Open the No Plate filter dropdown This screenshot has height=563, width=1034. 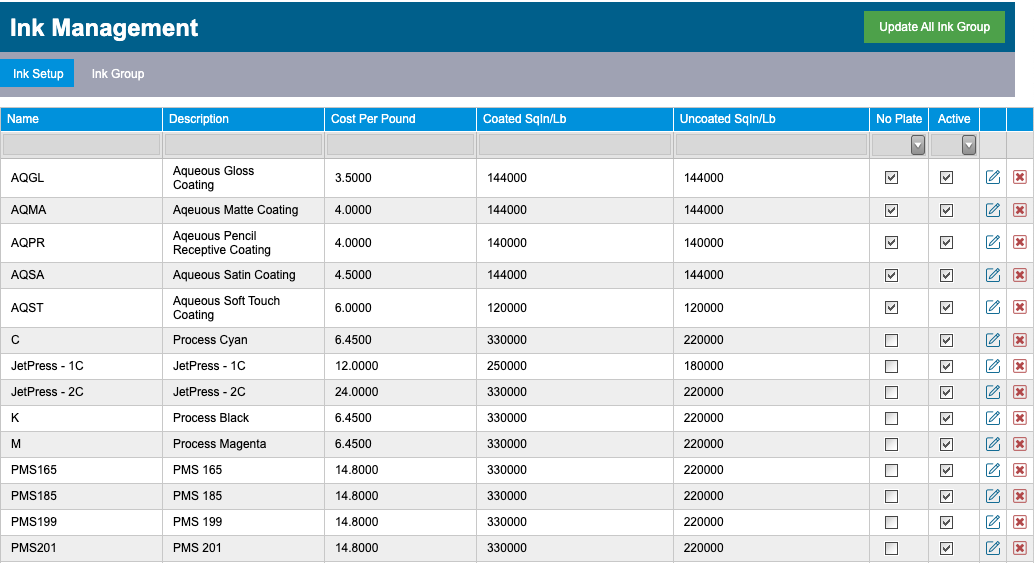pyautogui.click(x=917, y=145)
